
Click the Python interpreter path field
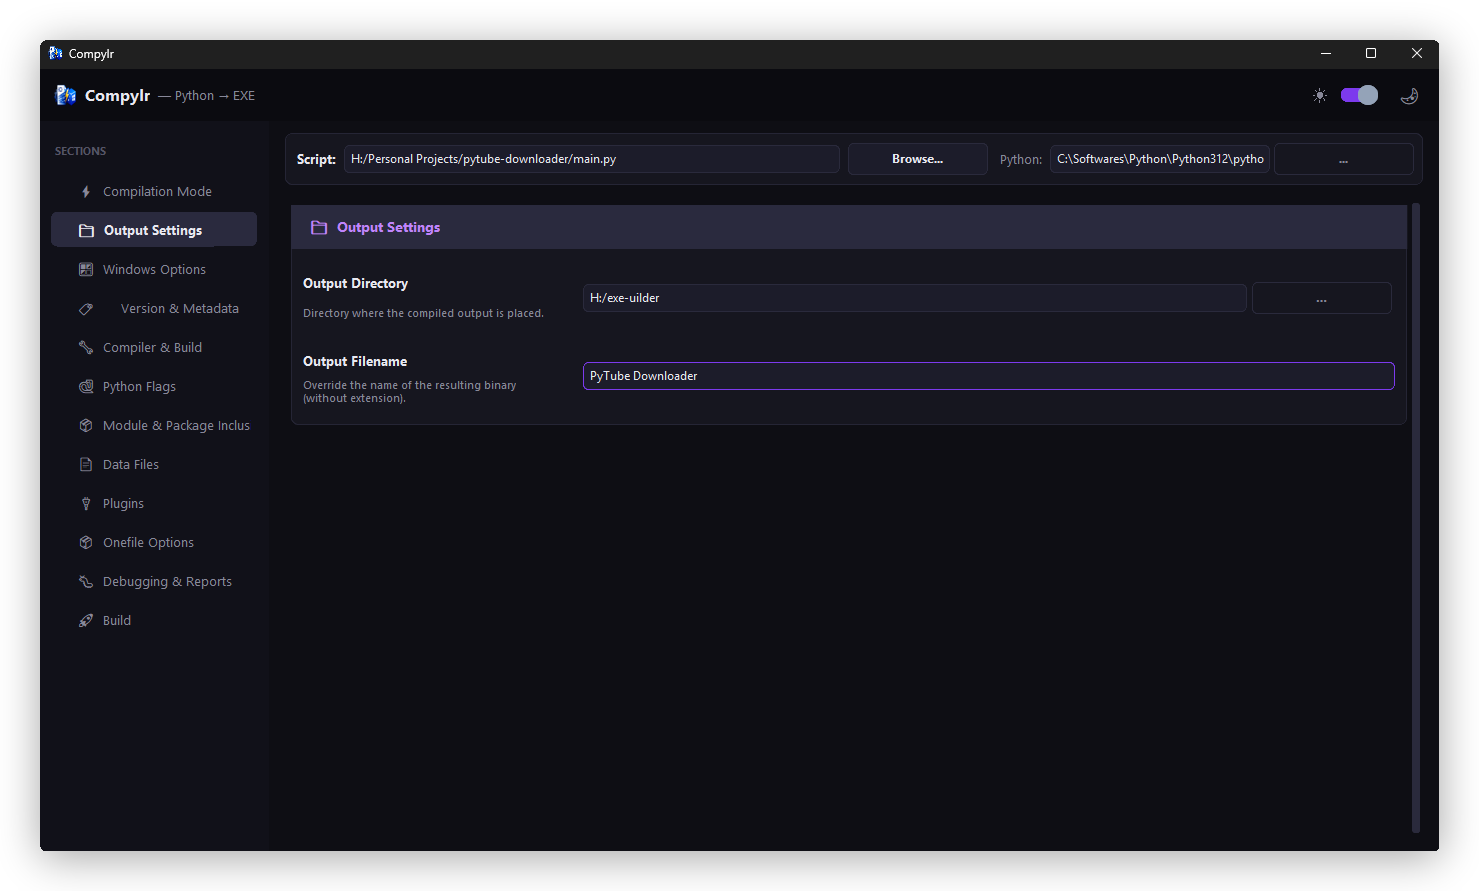coord(1160,159)
